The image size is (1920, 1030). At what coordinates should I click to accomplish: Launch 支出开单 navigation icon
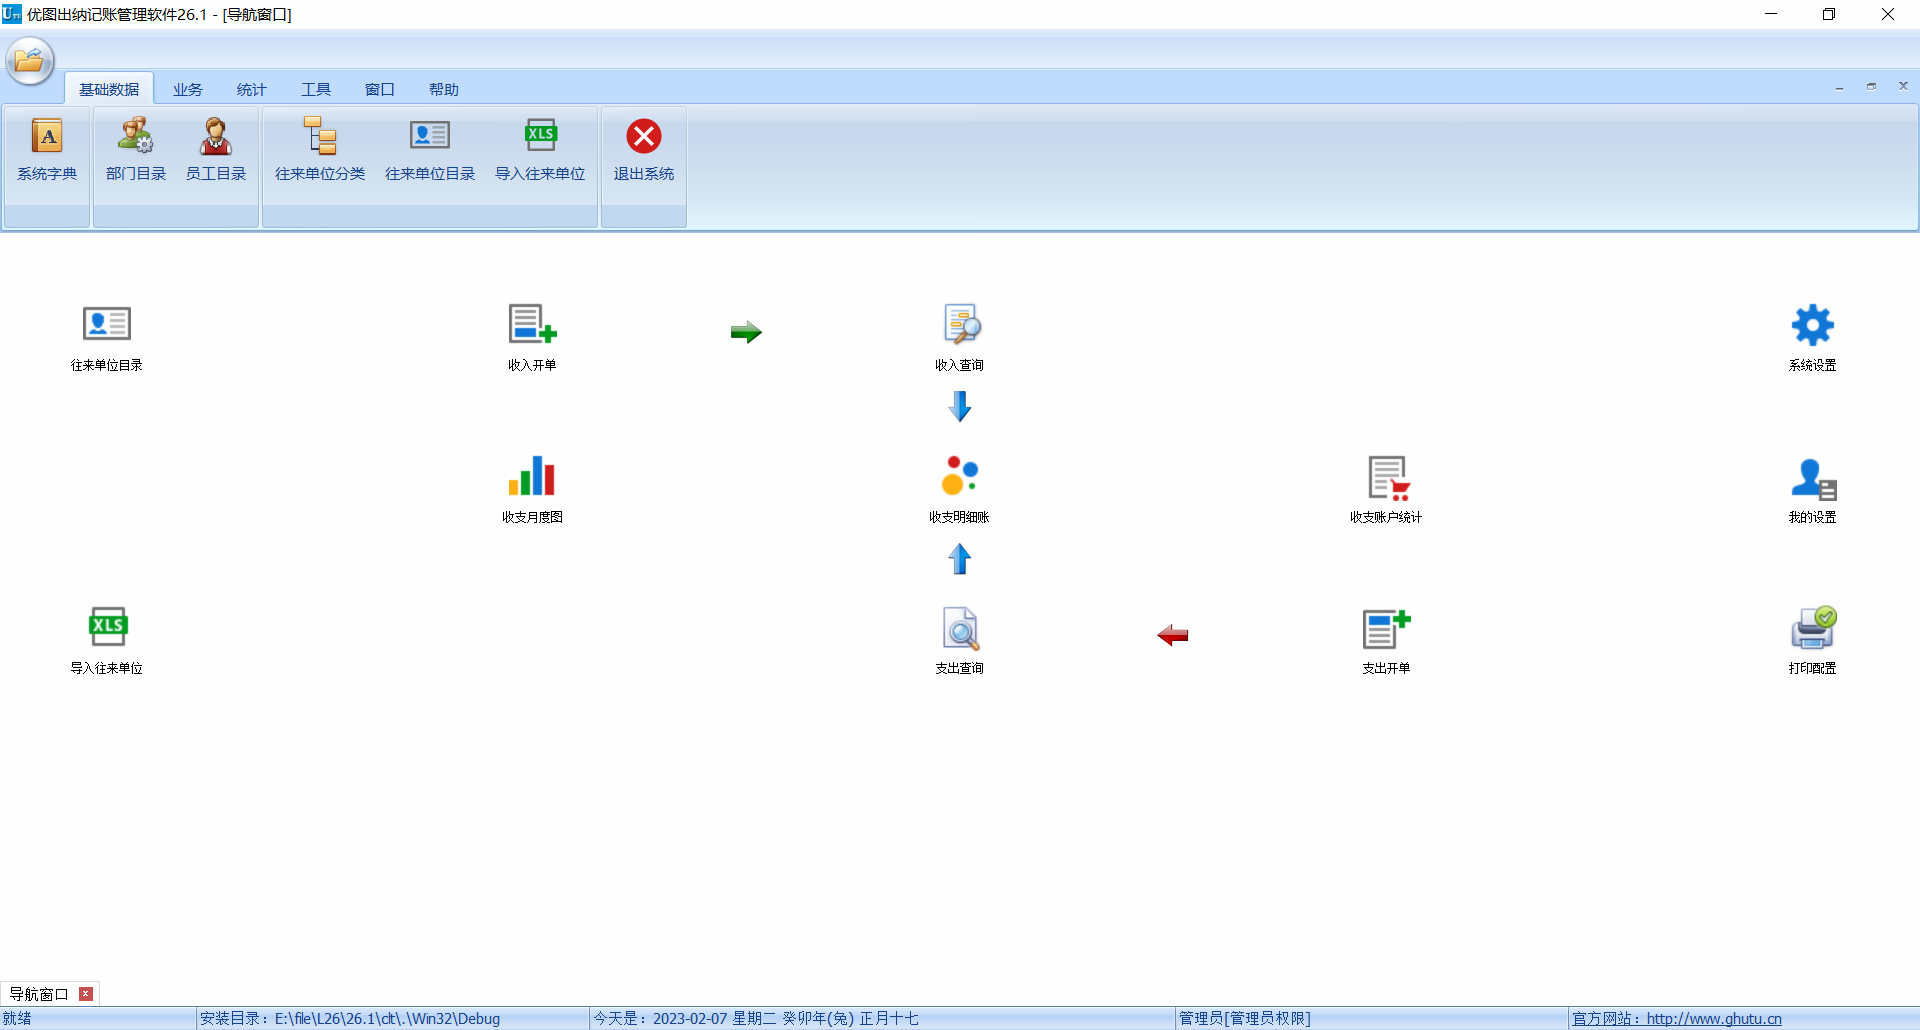click(x=1386, y=641)
